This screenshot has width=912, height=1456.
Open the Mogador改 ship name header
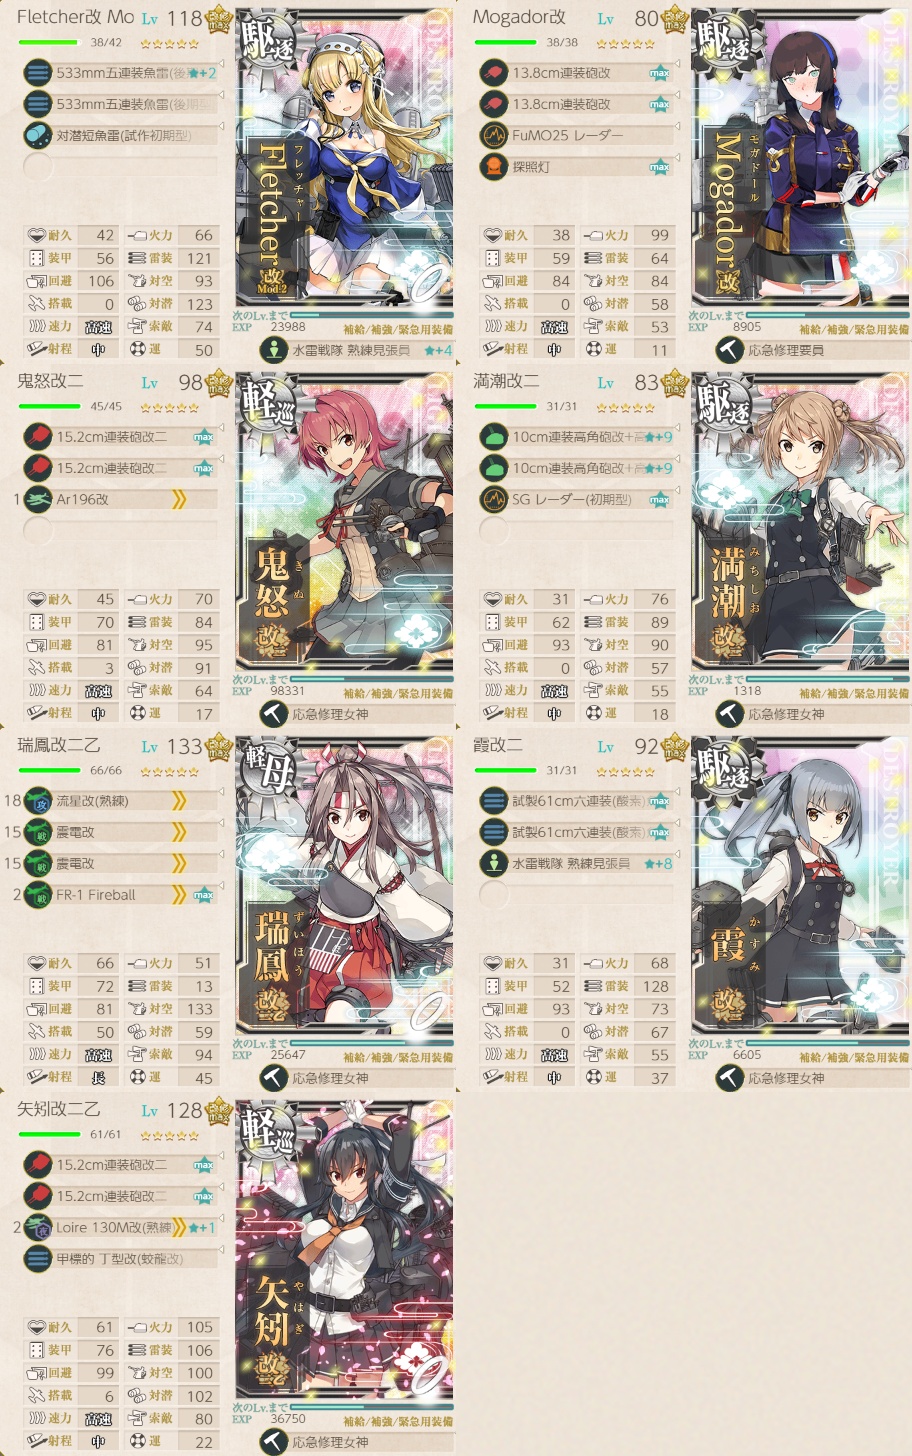coord(519,17)
